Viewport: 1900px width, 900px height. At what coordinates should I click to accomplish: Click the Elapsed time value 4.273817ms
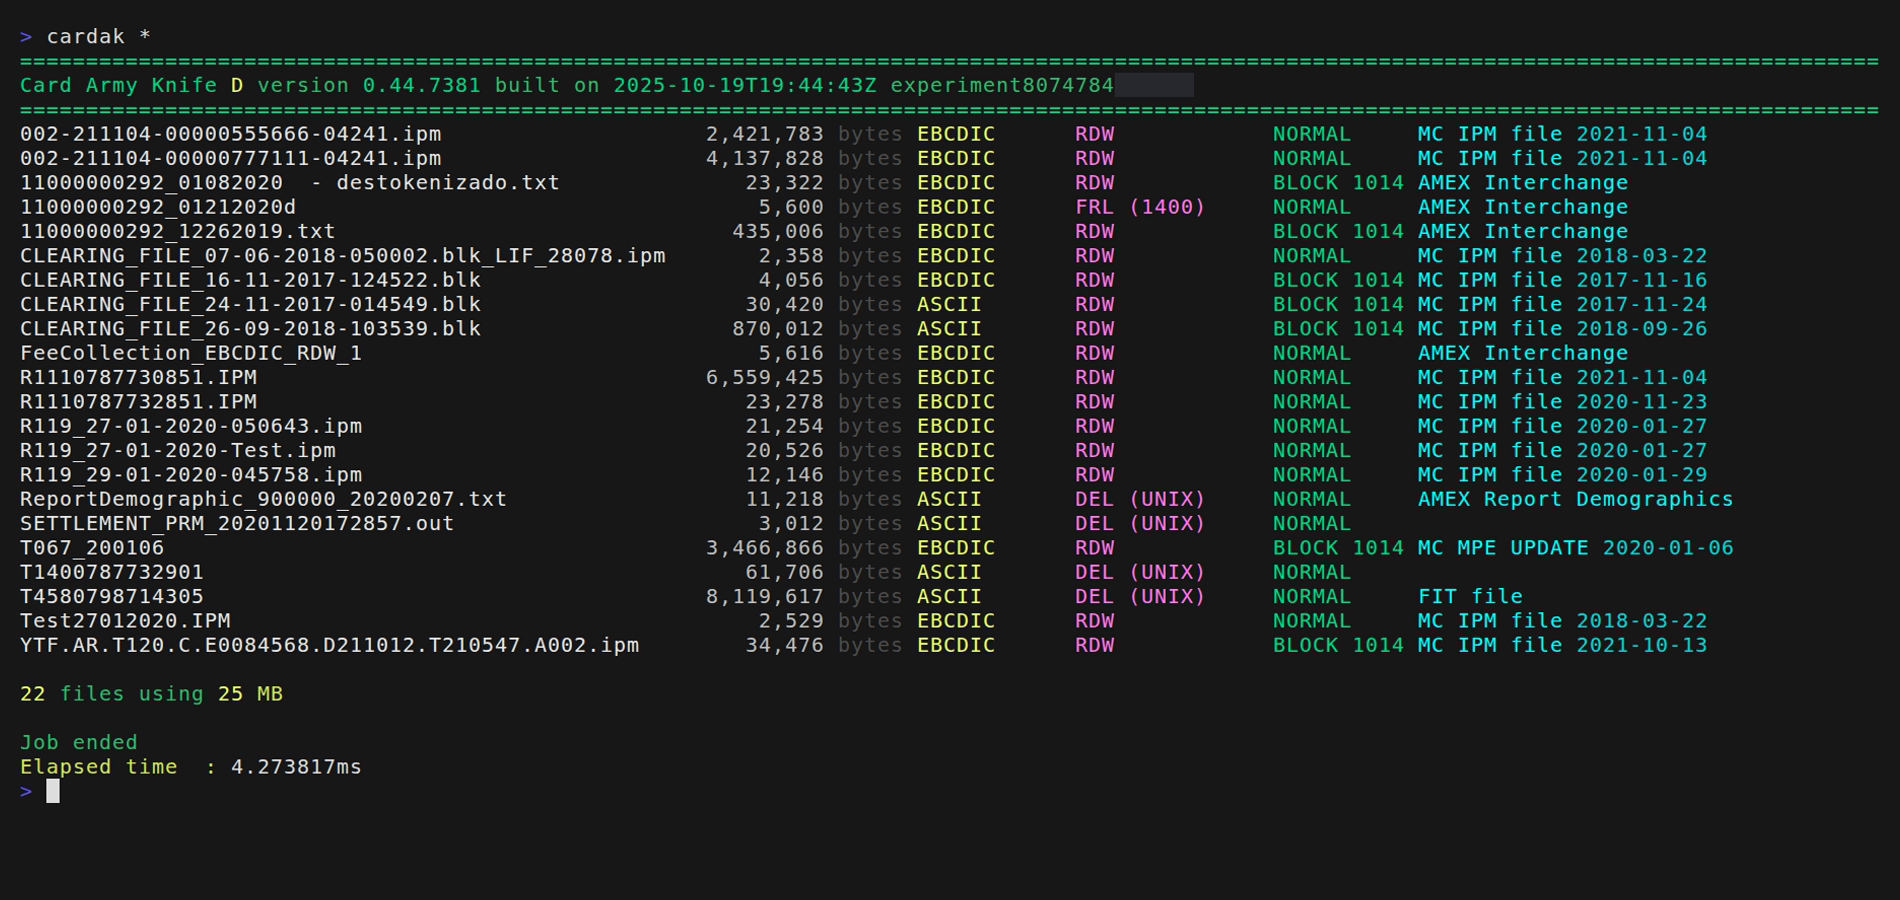tap(296, 767)
